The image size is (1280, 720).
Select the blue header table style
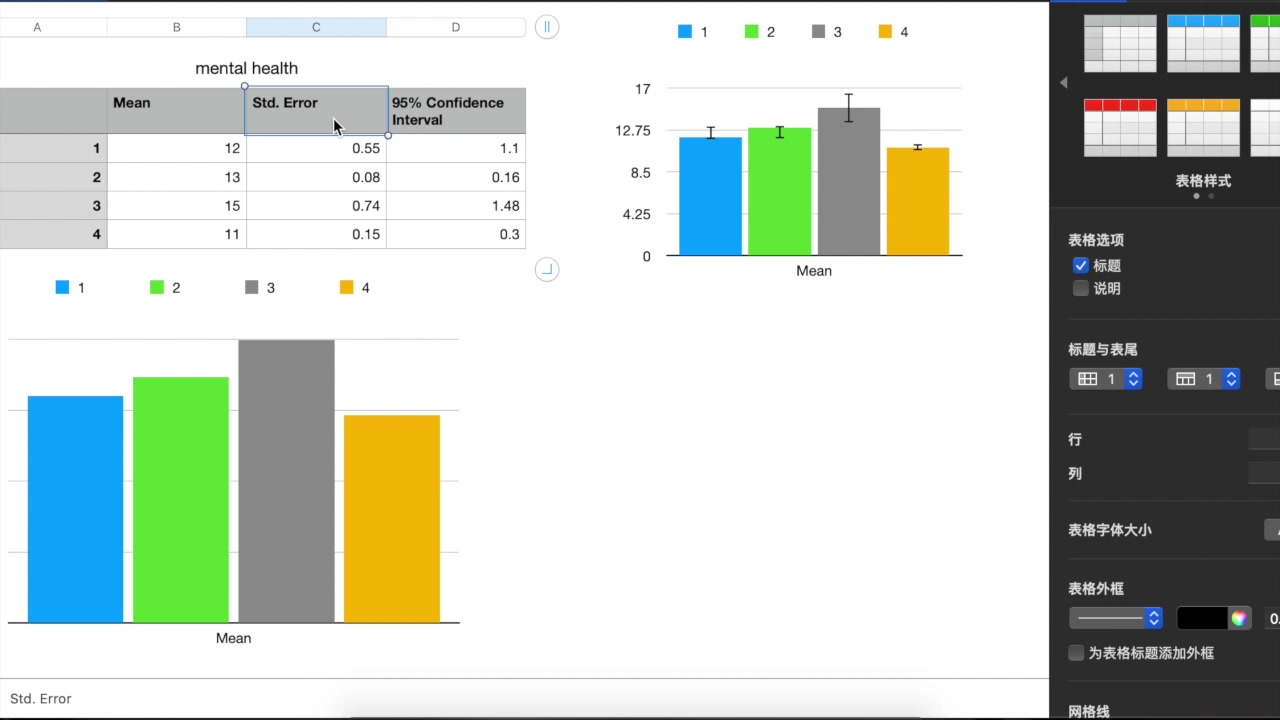pyautogui.click(x=1203, y=43)
